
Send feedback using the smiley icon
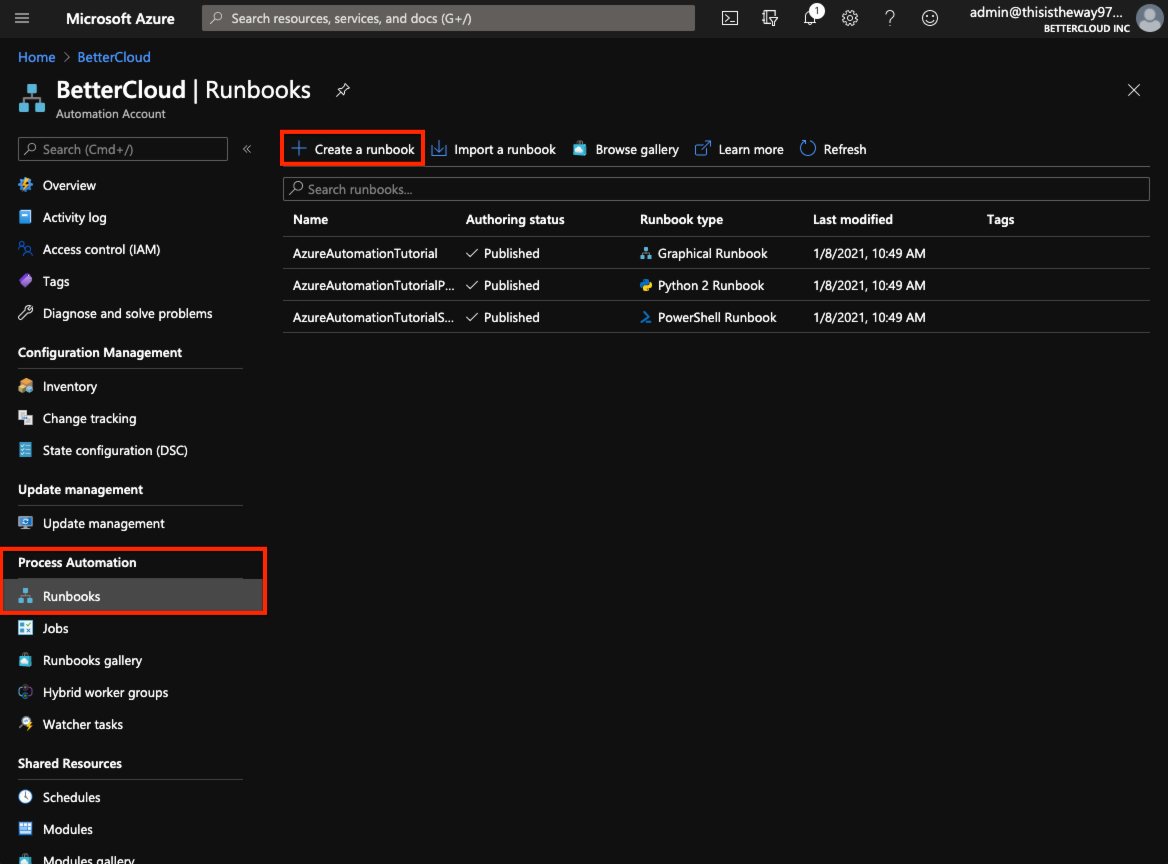(x=929, y=17)
